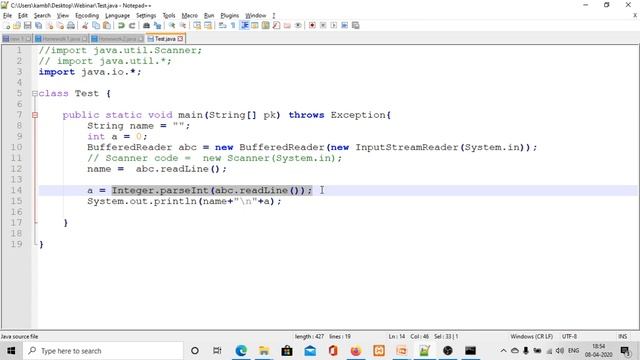640x360 pixels.
Task: Create a new file from the toolbar
Action: 6,25
